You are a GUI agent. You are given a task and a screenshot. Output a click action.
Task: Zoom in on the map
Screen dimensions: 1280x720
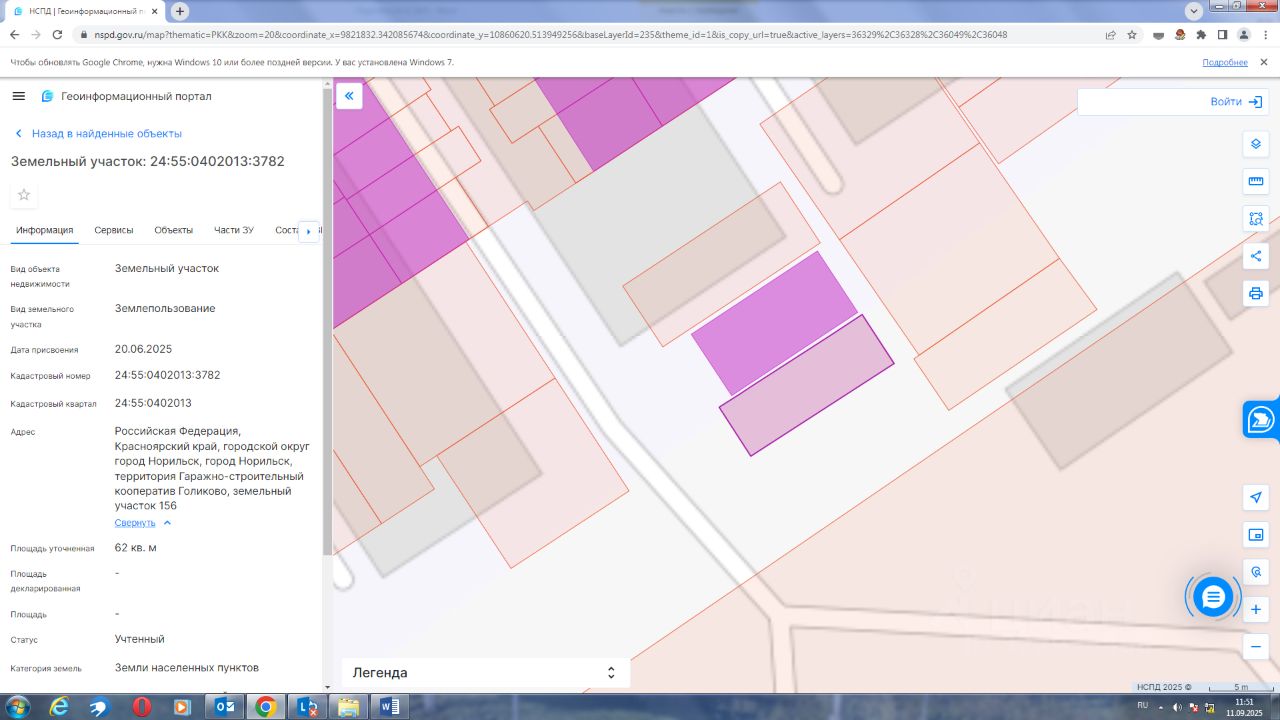(x=1256, y=609)
